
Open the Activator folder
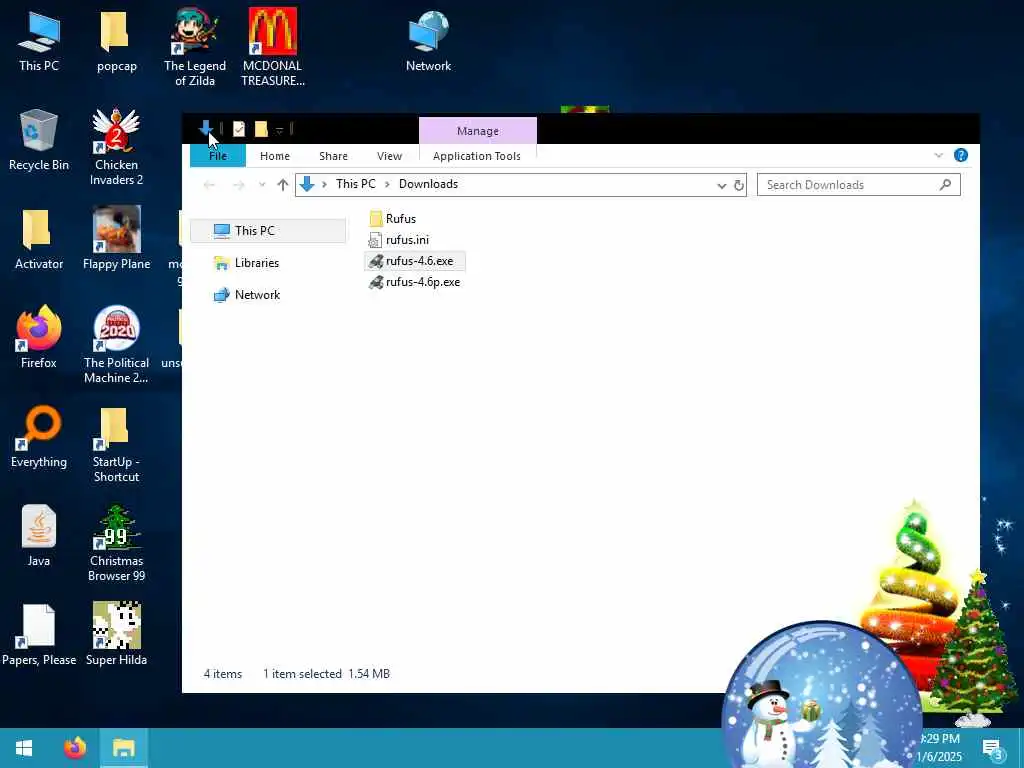point(39,239)
